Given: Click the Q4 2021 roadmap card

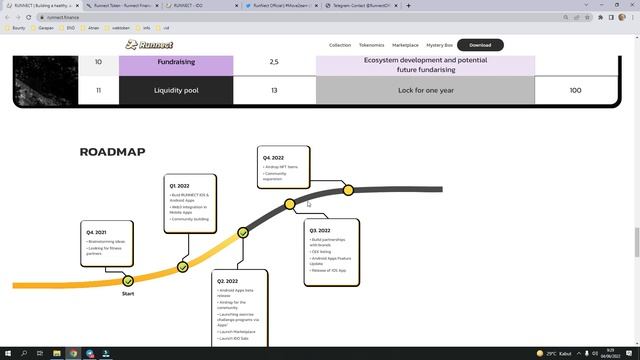Looking at the screenshot, I should (x=107, y=244).
